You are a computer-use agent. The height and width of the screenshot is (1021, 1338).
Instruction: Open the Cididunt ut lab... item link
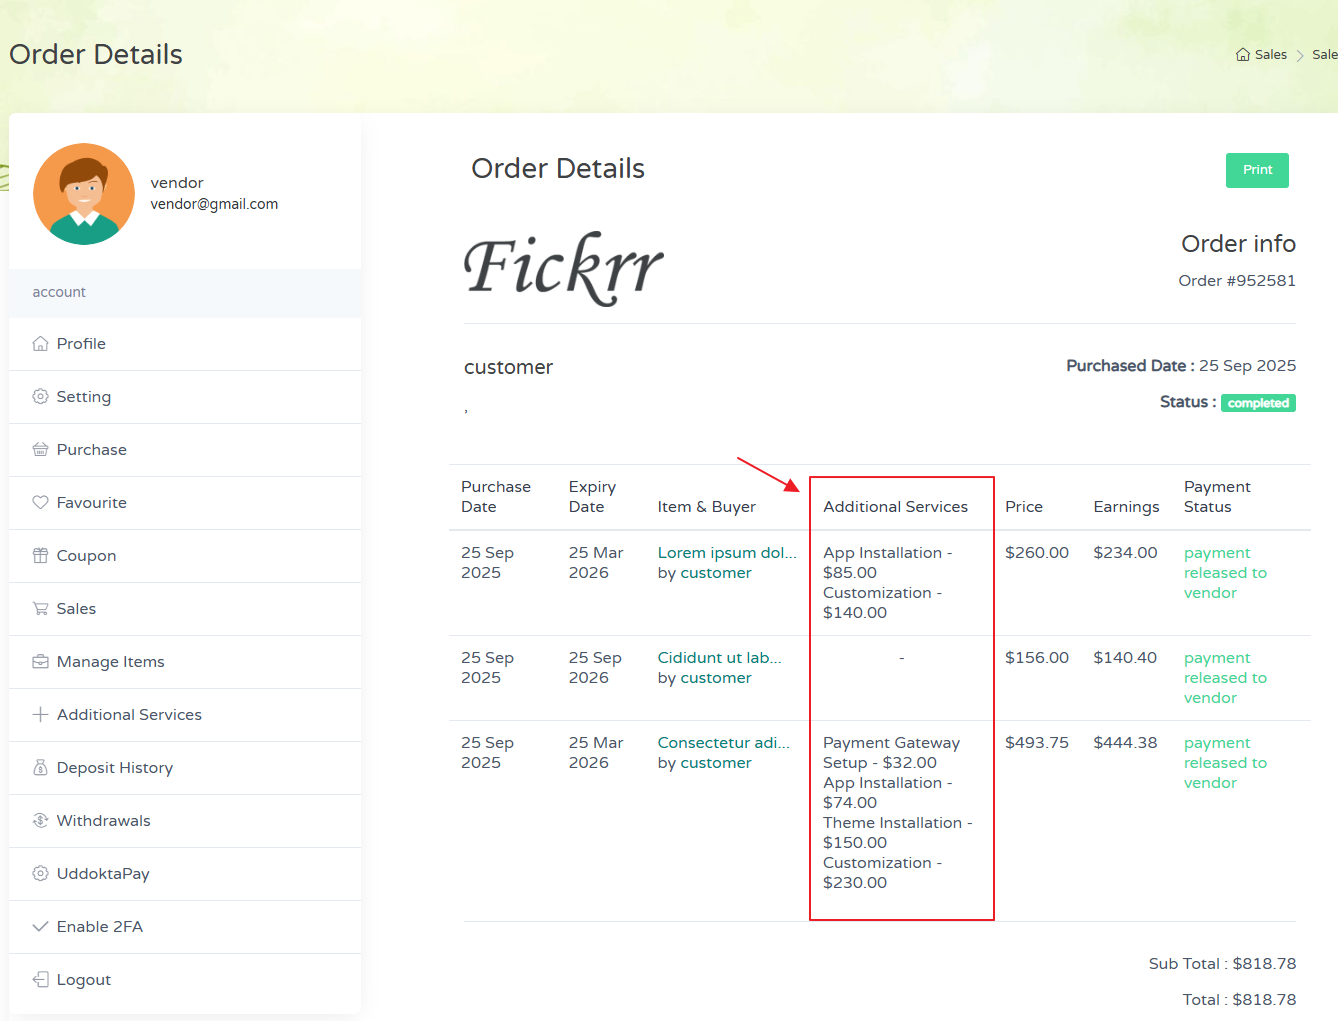719,658
